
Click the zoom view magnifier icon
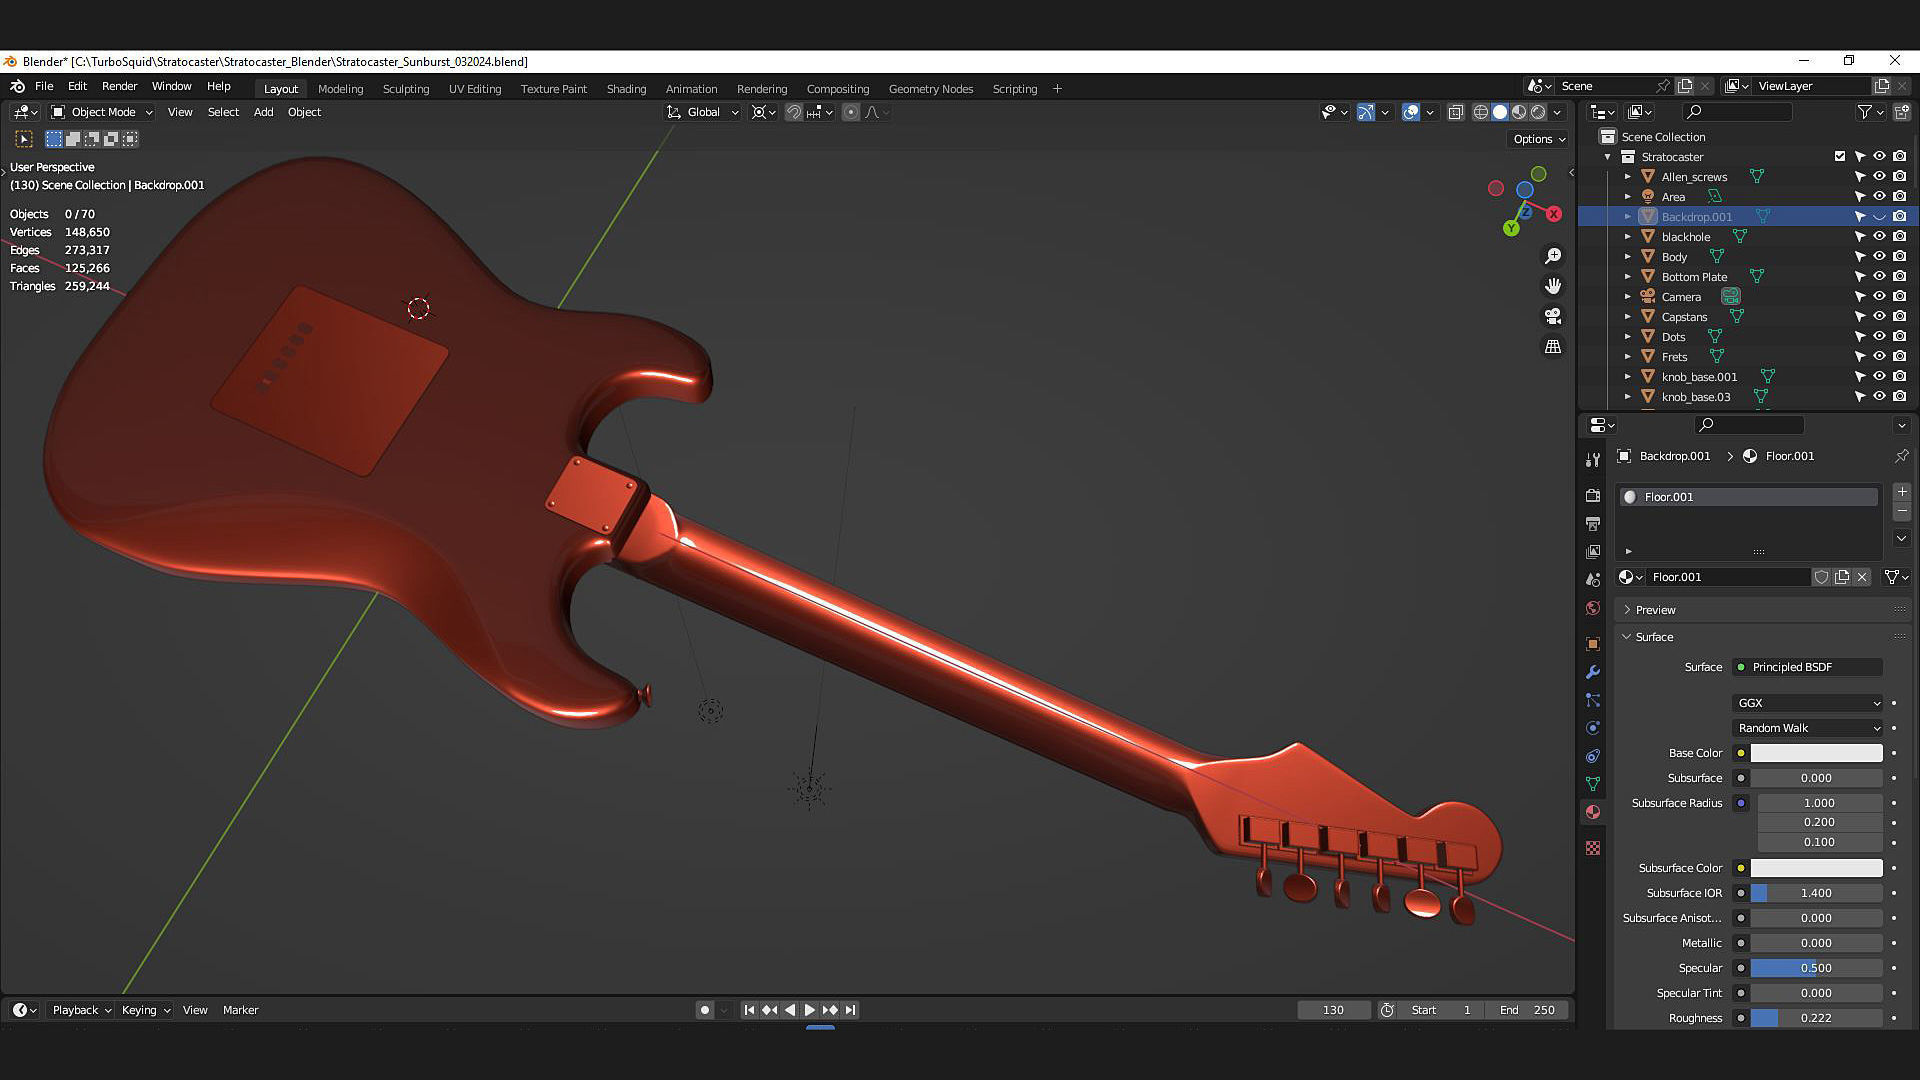point(1553,257)
